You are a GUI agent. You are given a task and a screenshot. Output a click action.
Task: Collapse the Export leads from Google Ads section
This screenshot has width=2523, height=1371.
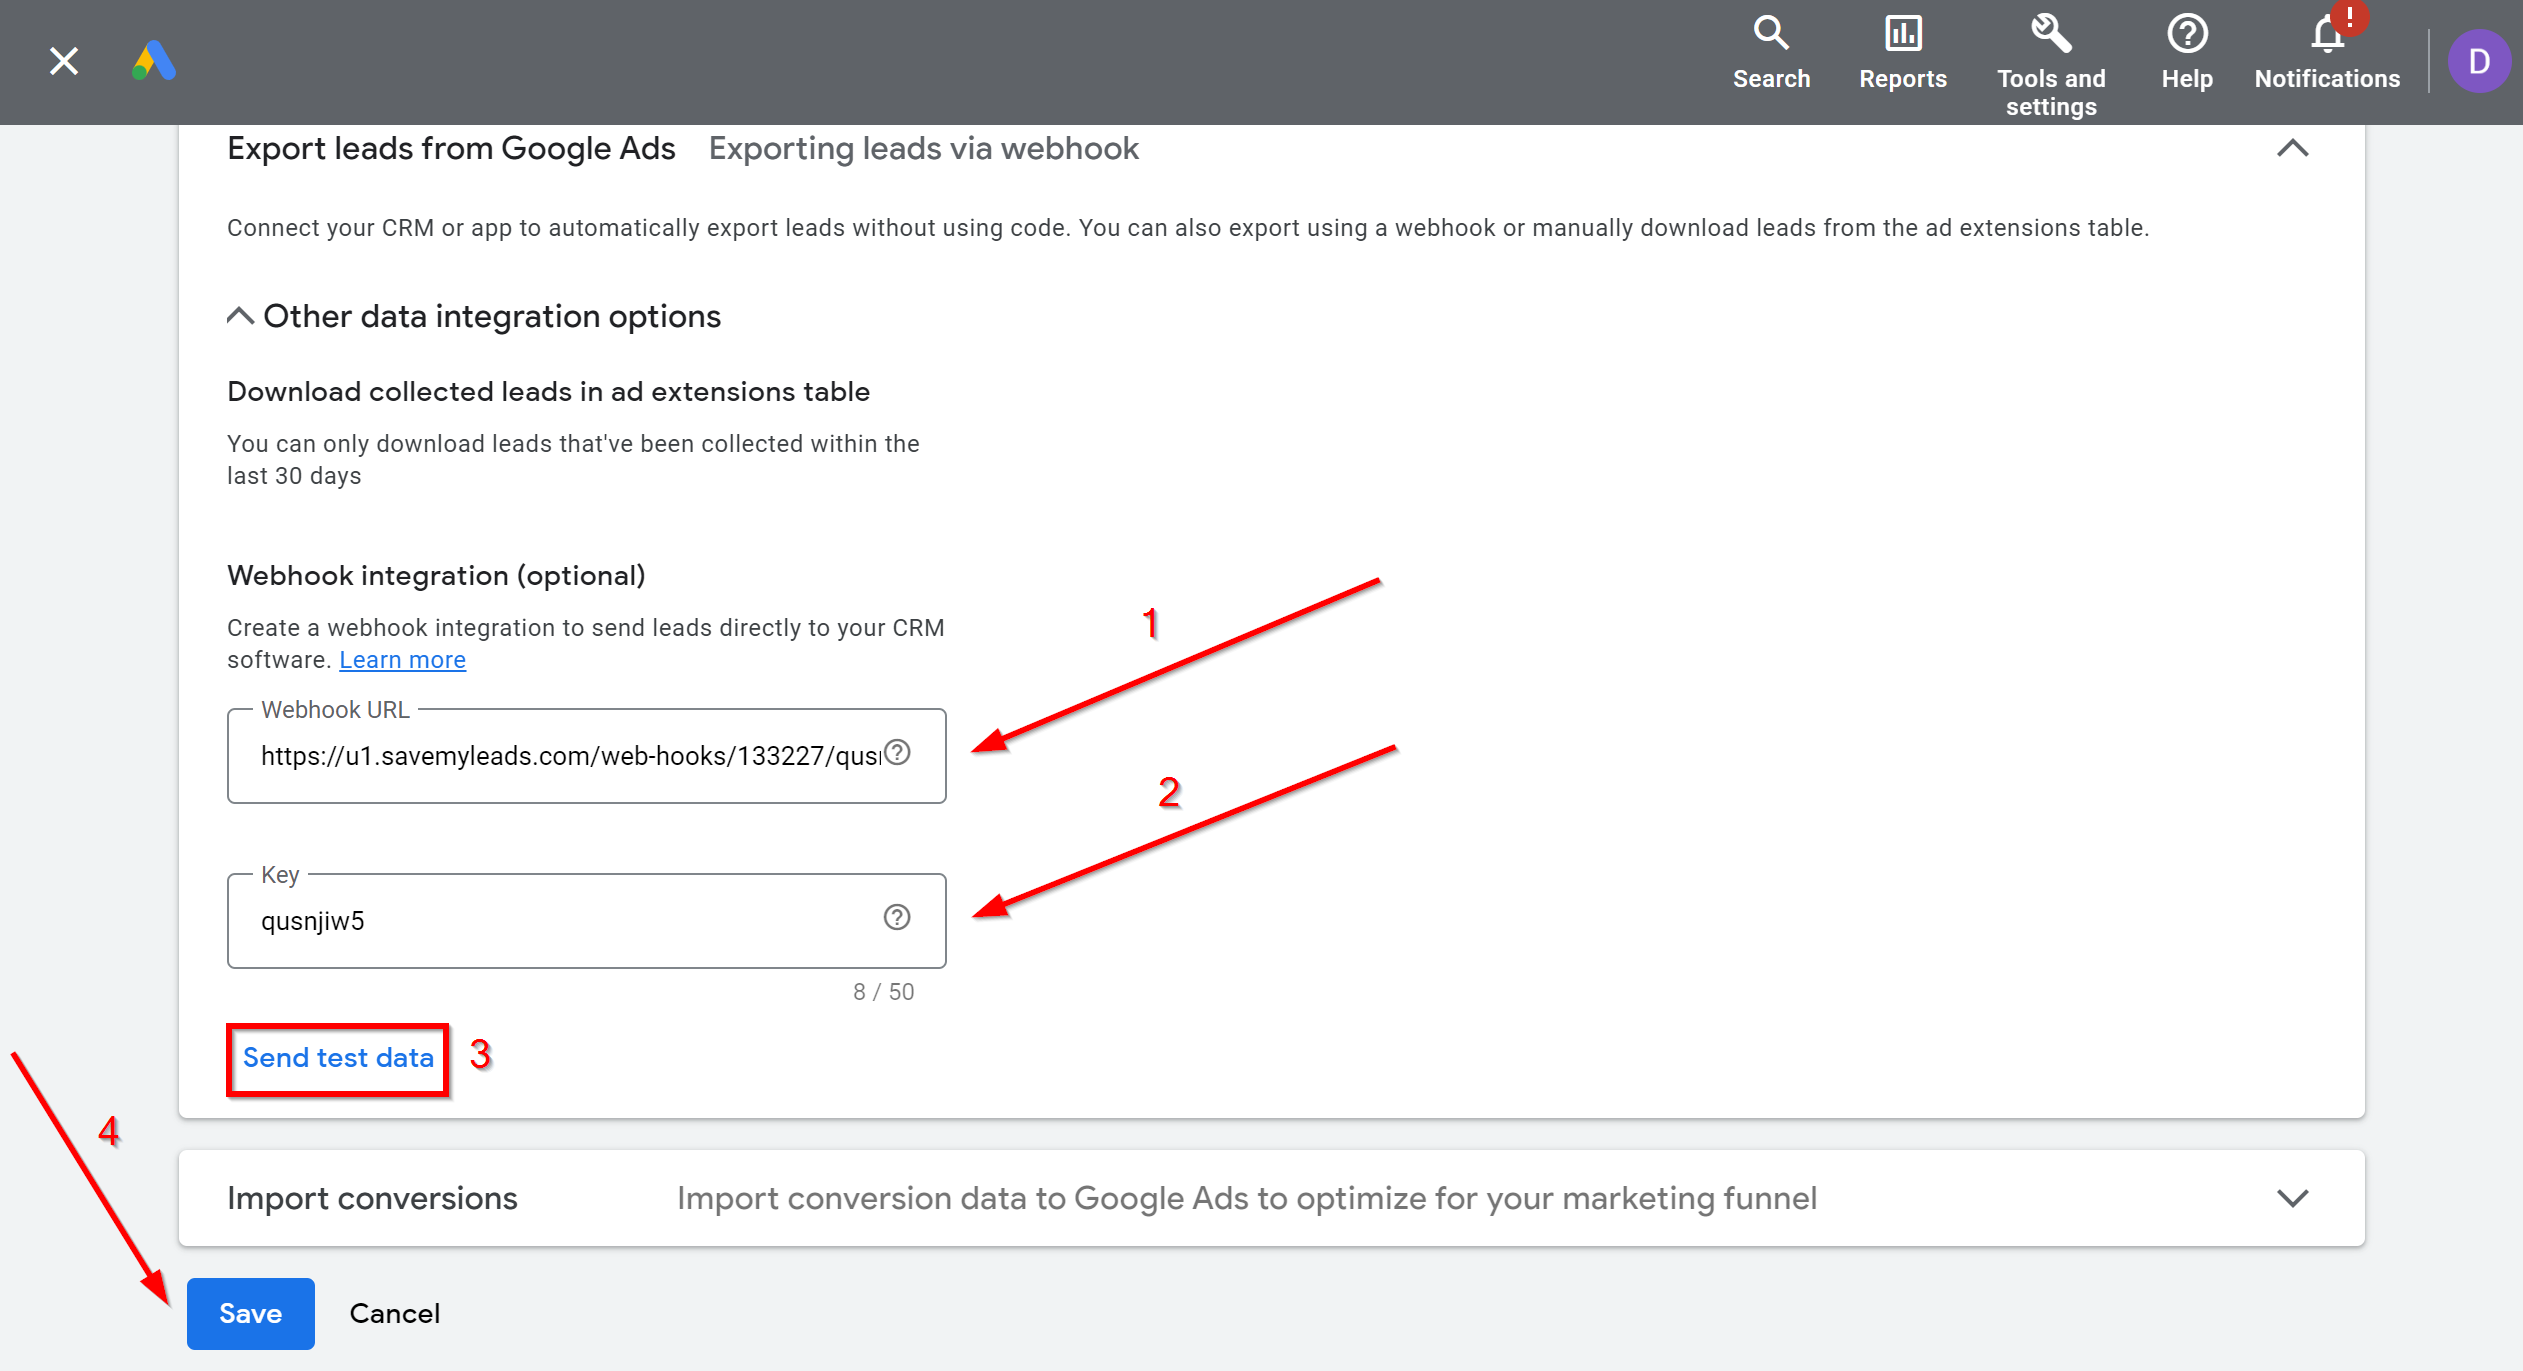[x=2292, y=149]
